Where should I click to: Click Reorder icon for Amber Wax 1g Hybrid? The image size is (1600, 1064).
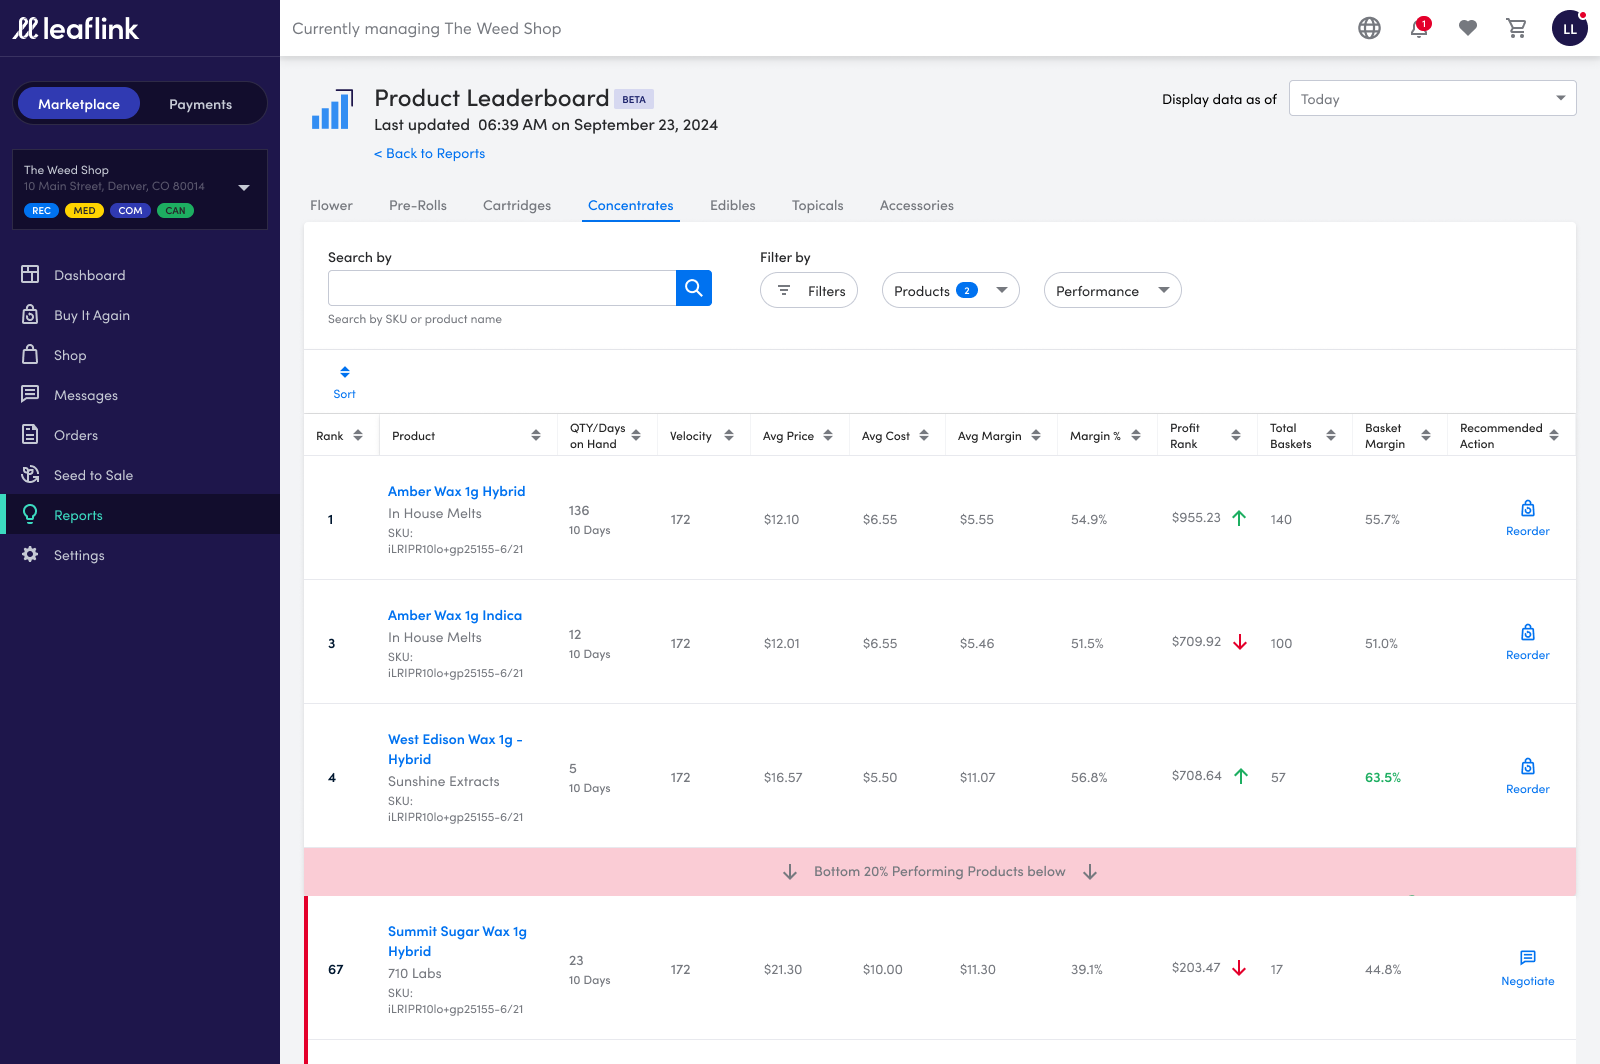coord(1527,510)
